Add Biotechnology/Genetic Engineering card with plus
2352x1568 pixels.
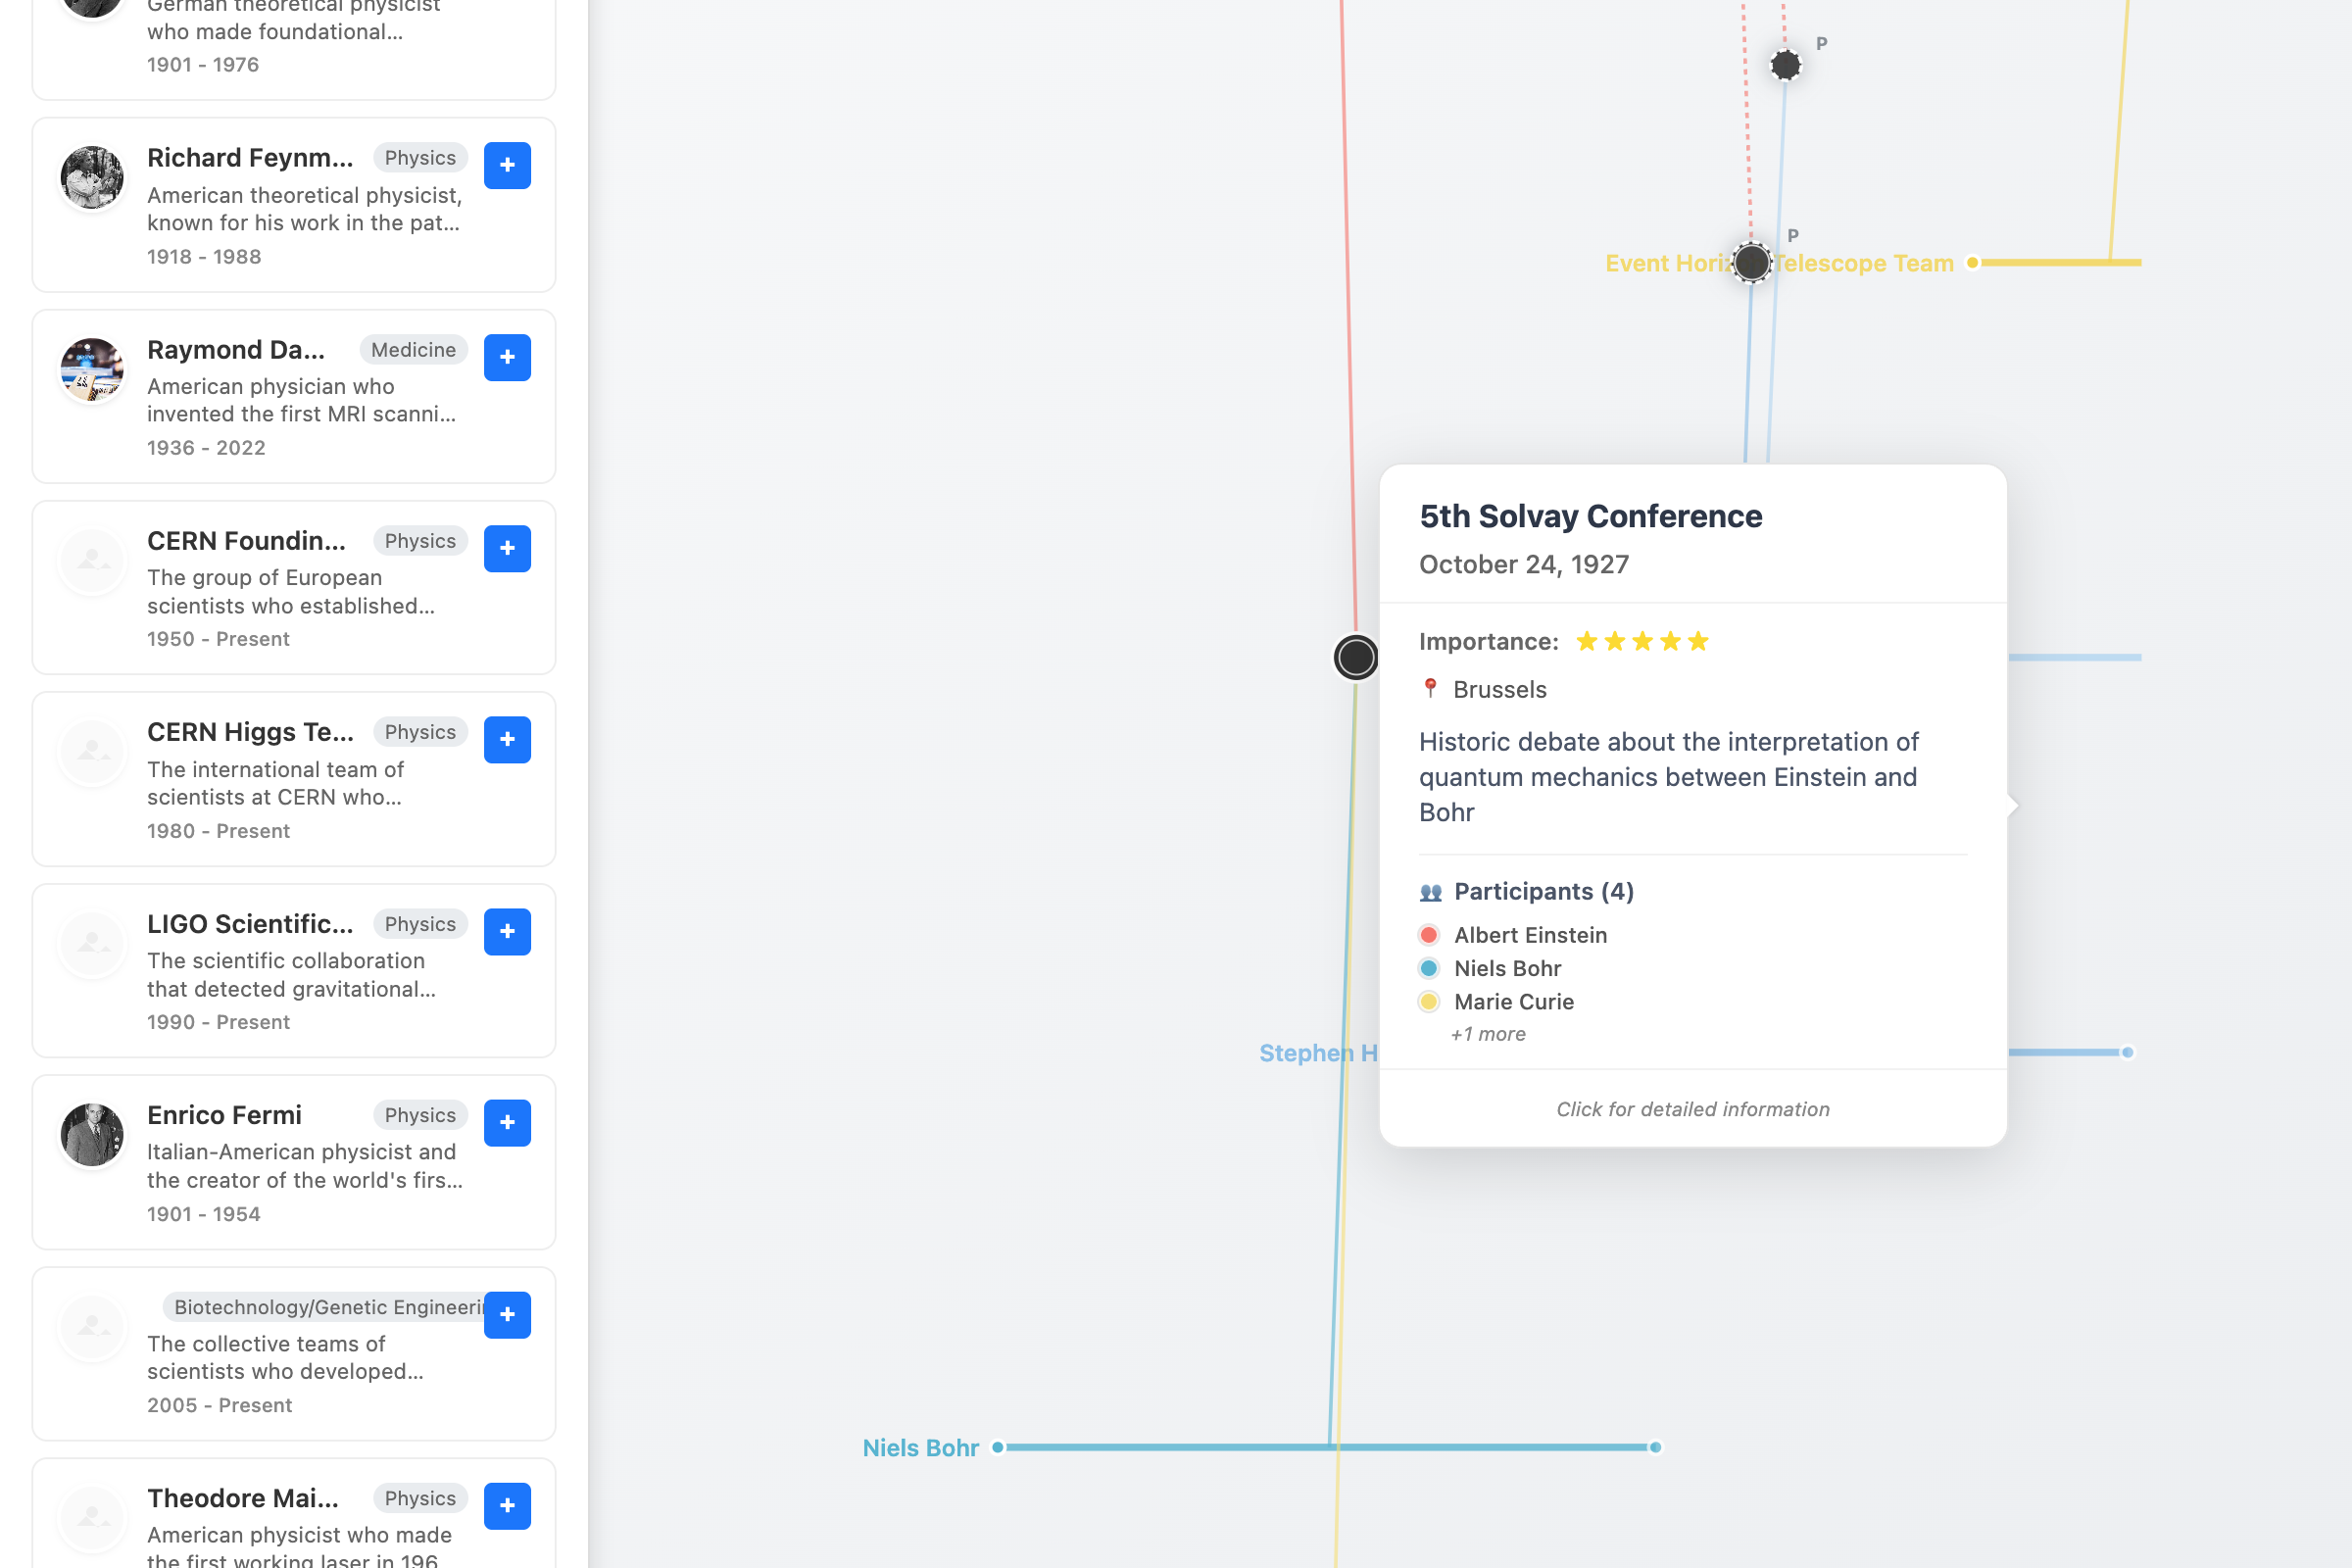coord(507,1314)
